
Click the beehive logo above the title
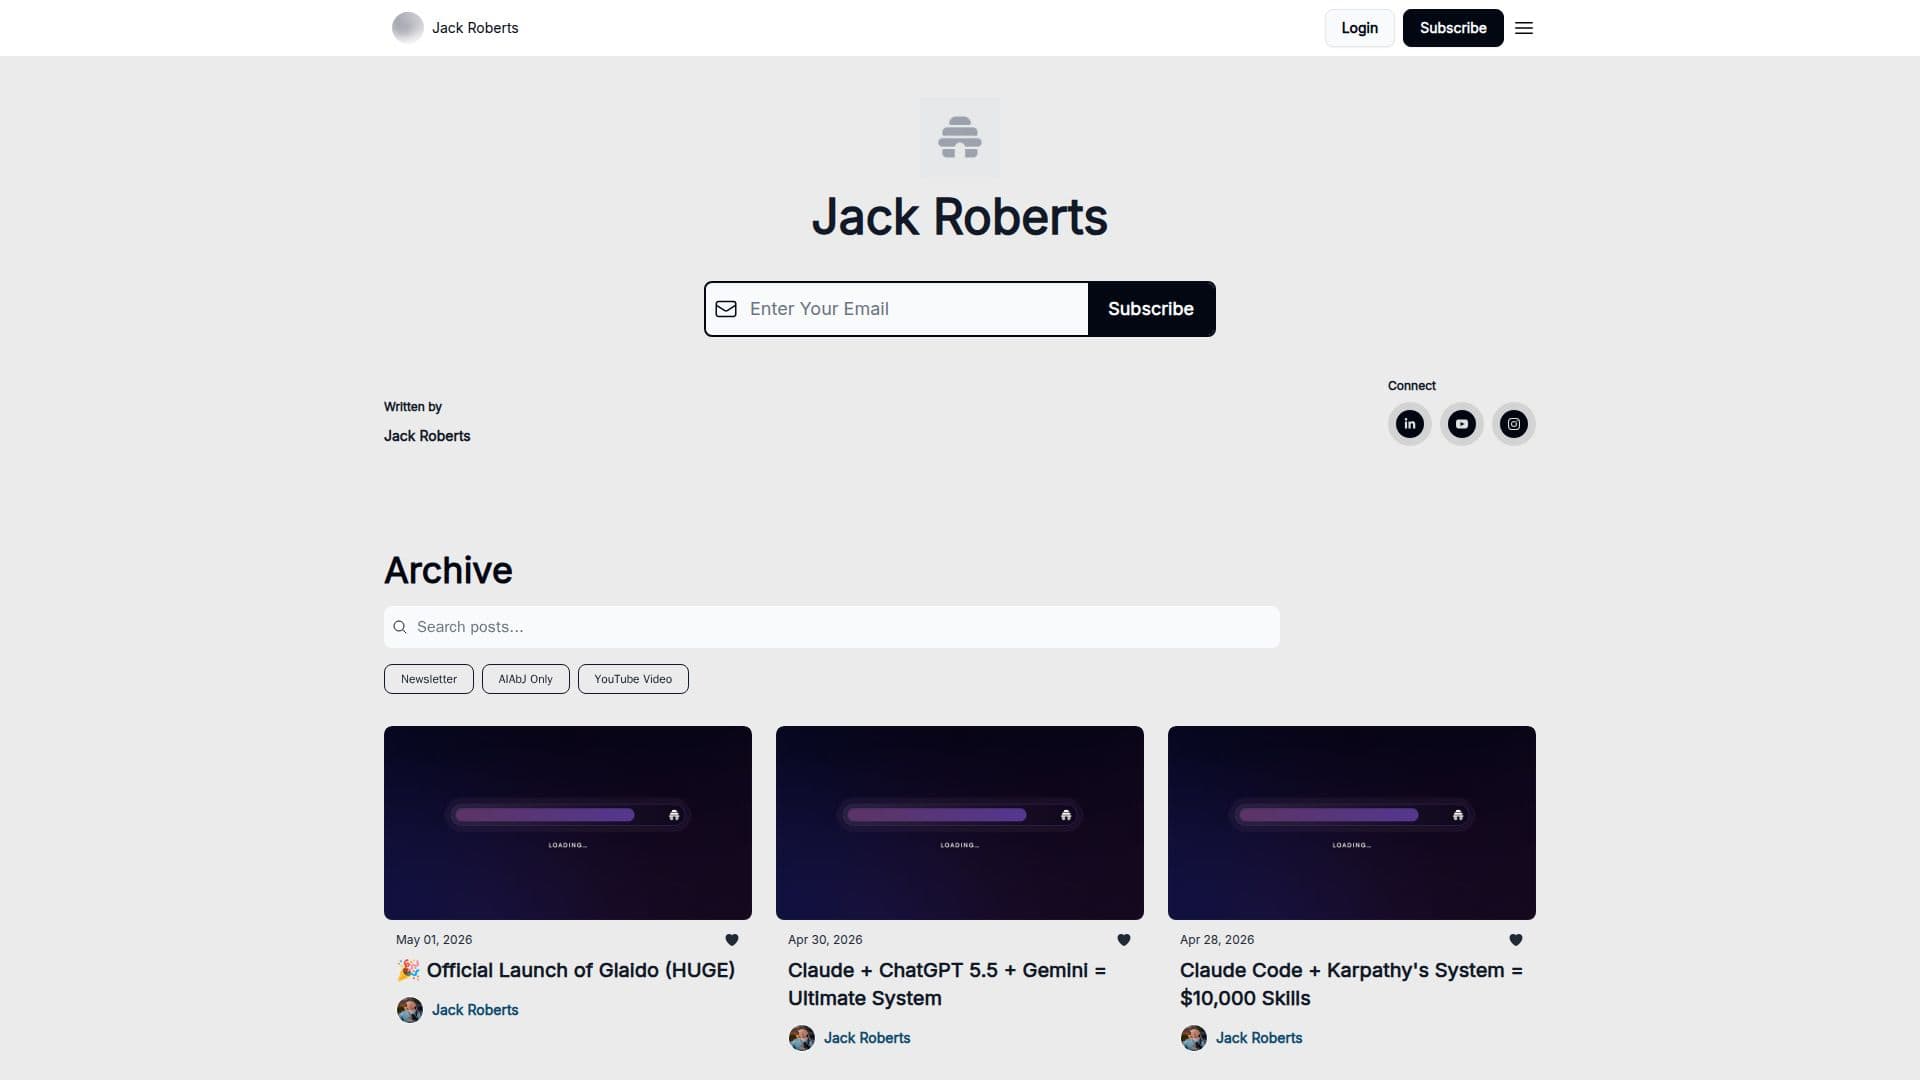(960, 137)
